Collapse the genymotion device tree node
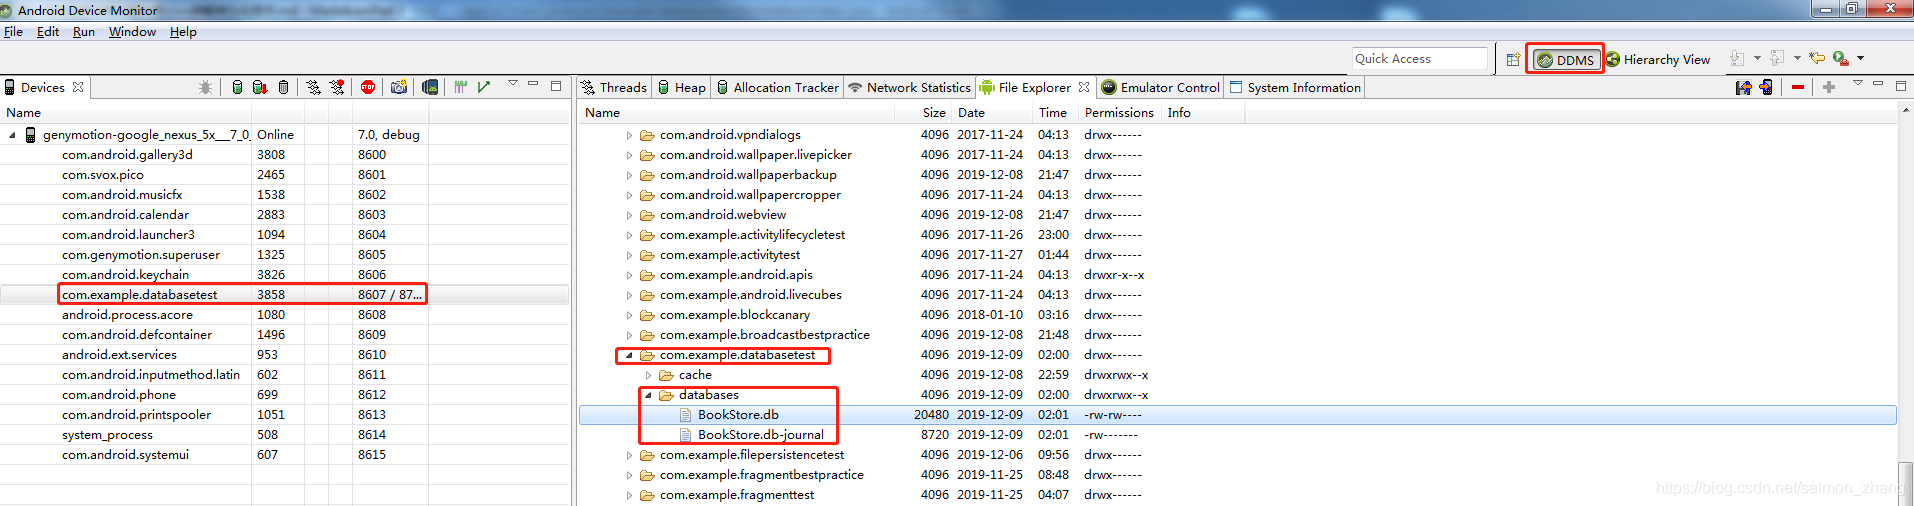The height and width of the screenshot is (506, 1914). (13, 135)
